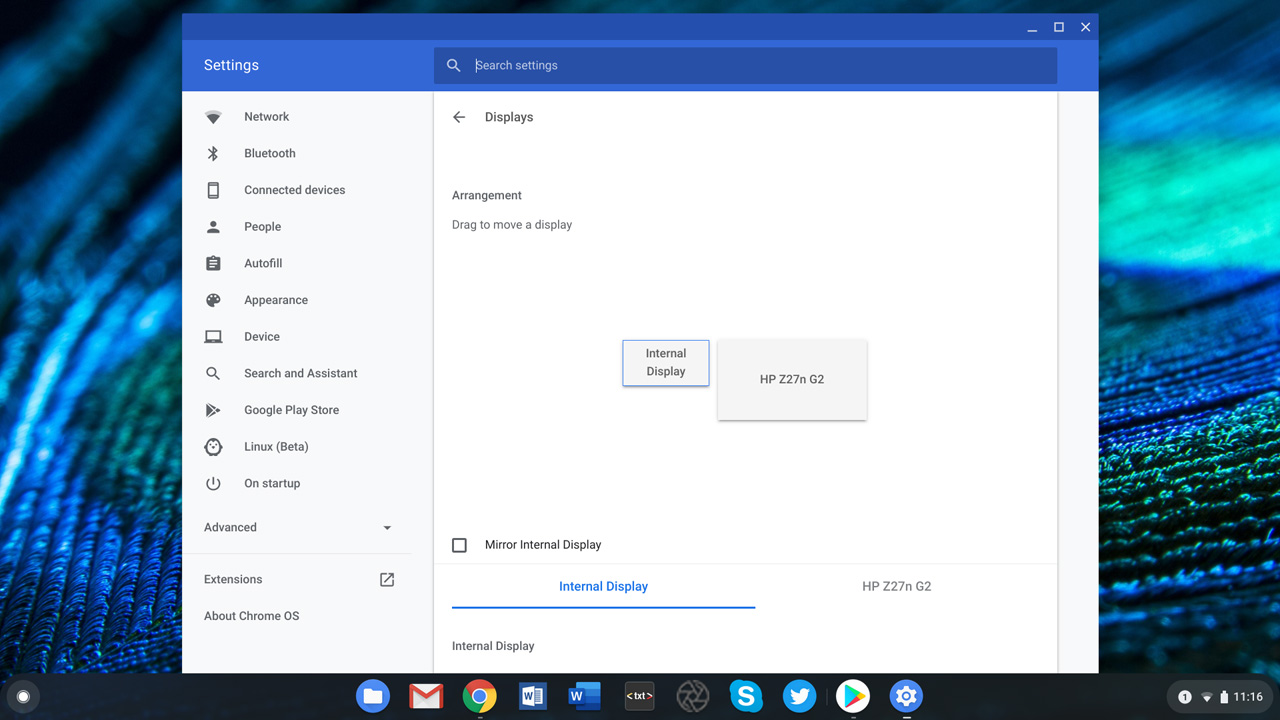Expand the Advanced settings section
1280x720 pixels.
coord(297,527)
